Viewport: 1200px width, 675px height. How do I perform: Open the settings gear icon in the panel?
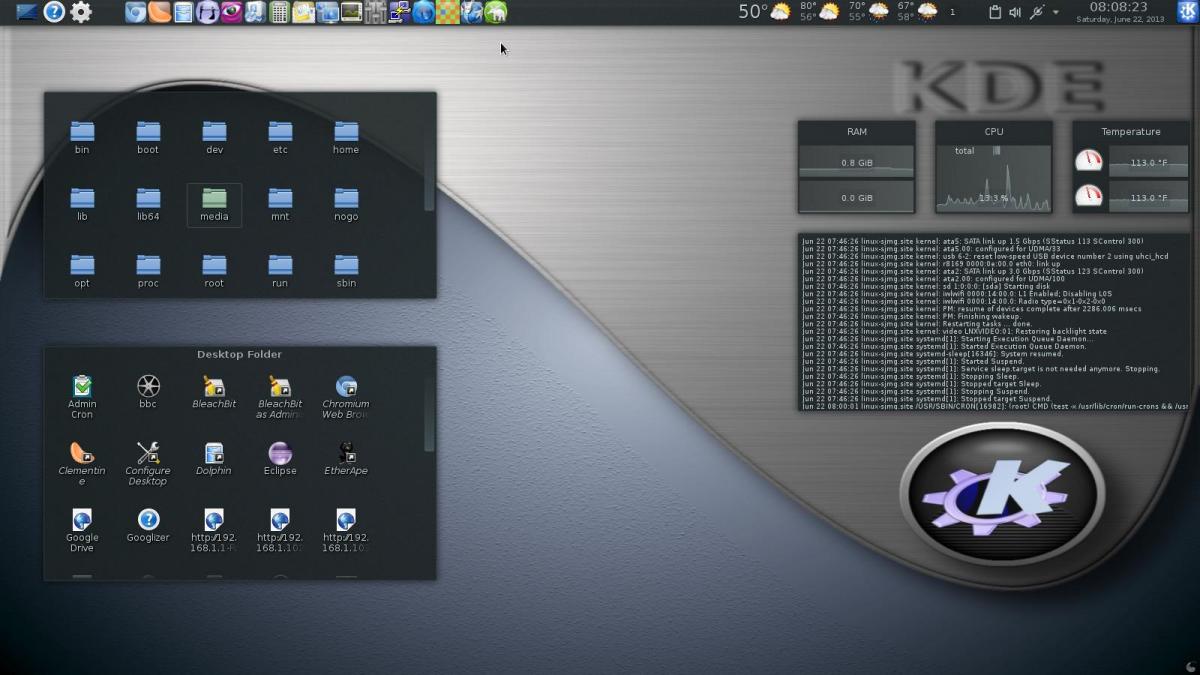point(81,12)
